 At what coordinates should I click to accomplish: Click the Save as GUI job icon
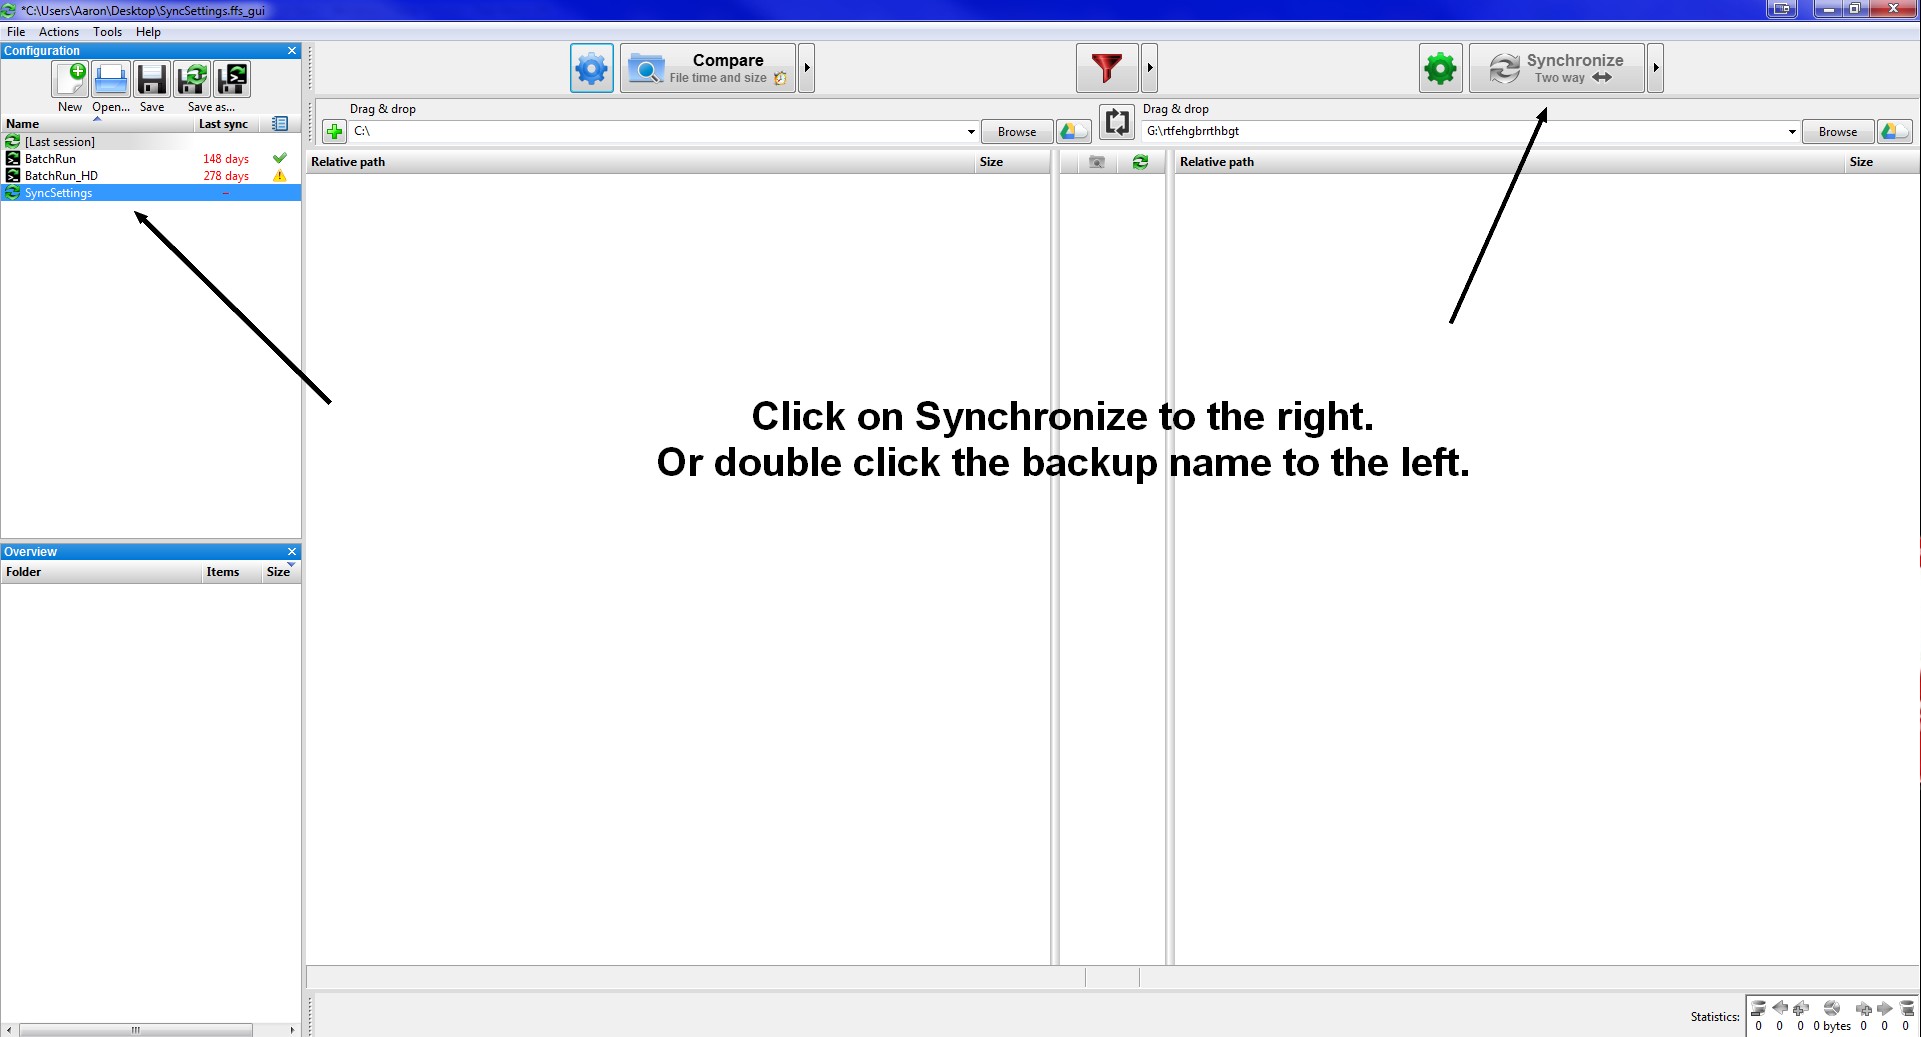point(192,79)
